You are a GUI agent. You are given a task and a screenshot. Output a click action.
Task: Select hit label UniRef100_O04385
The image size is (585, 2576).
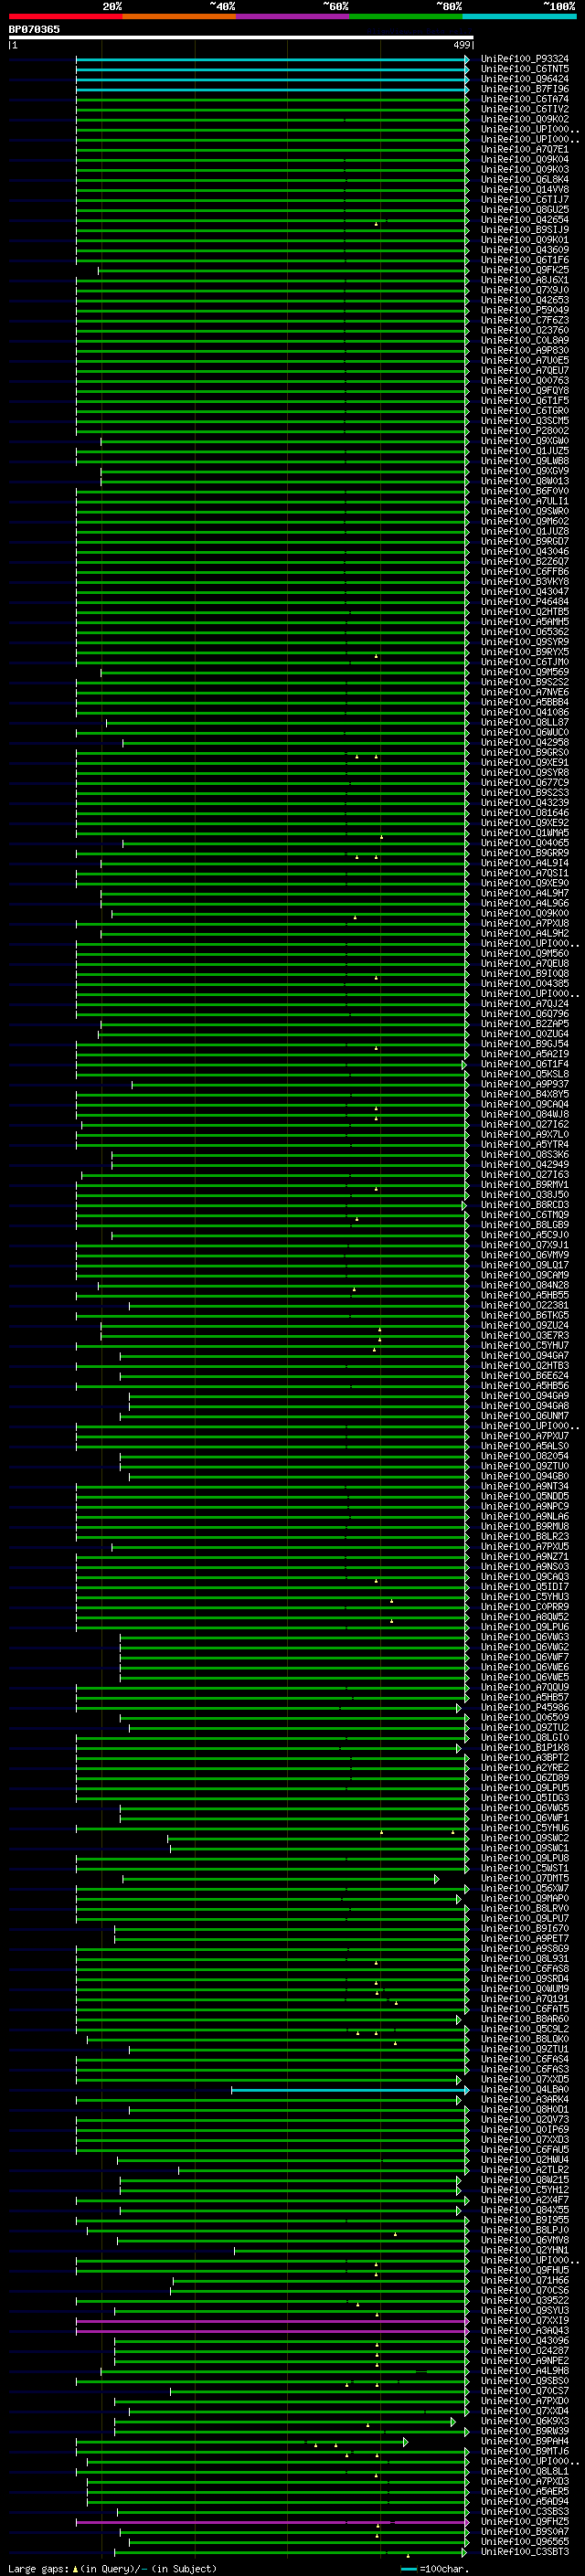(x=525, y=984)
